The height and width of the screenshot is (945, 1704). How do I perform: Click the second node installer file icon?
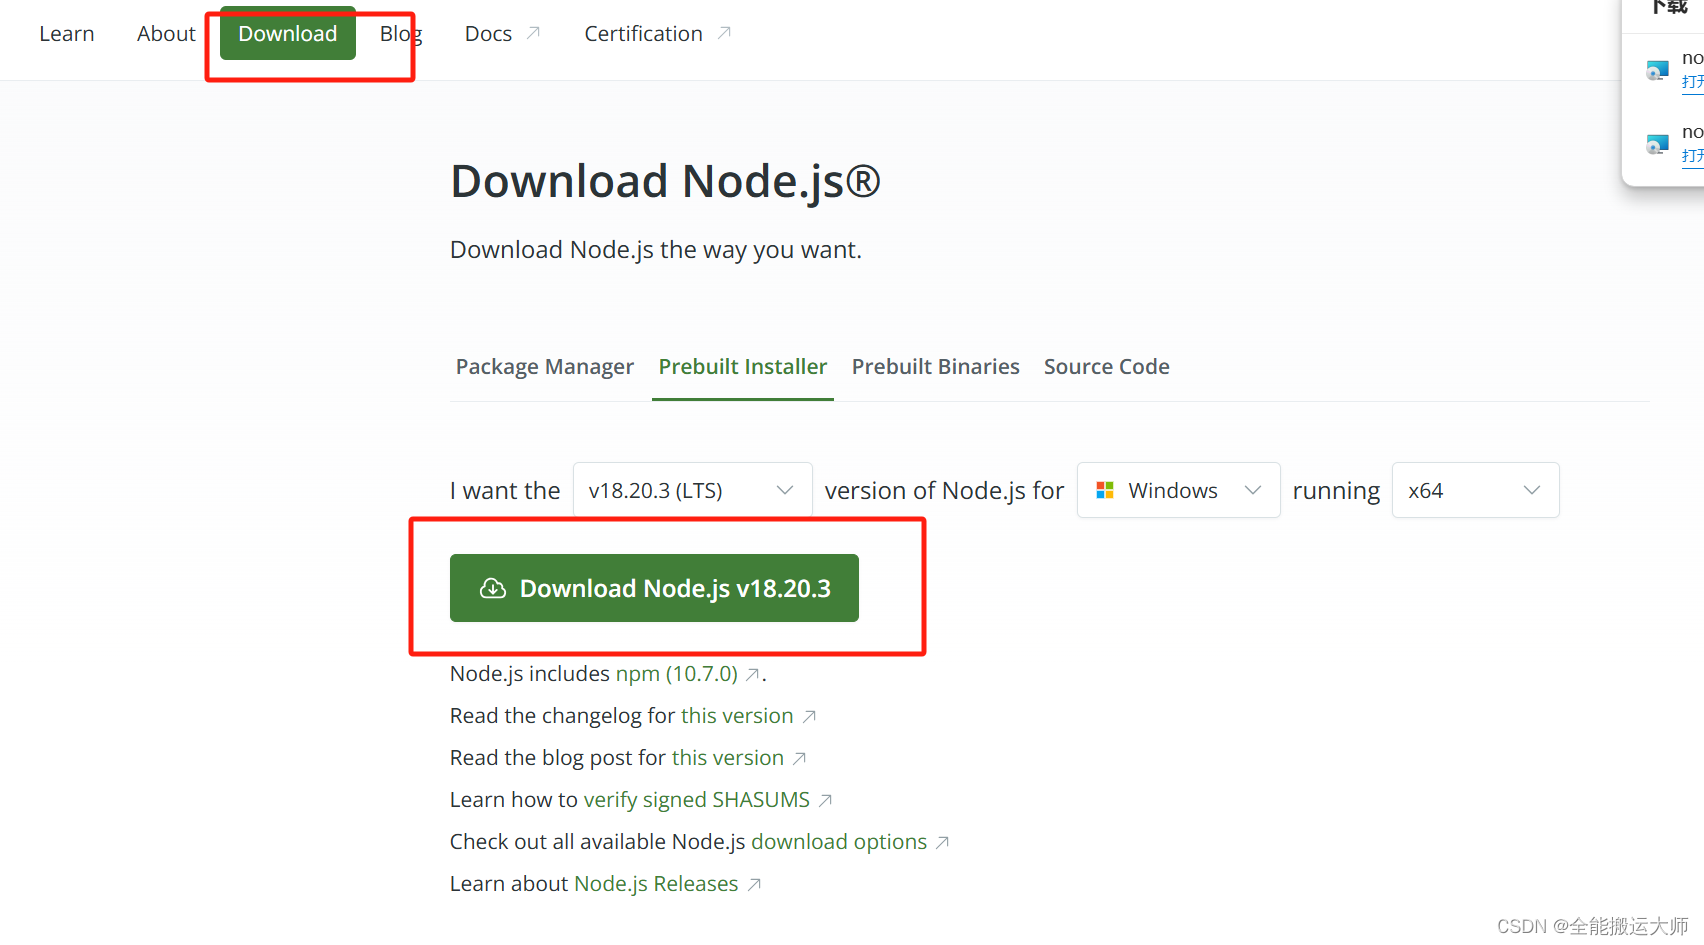pos(1657,143)
